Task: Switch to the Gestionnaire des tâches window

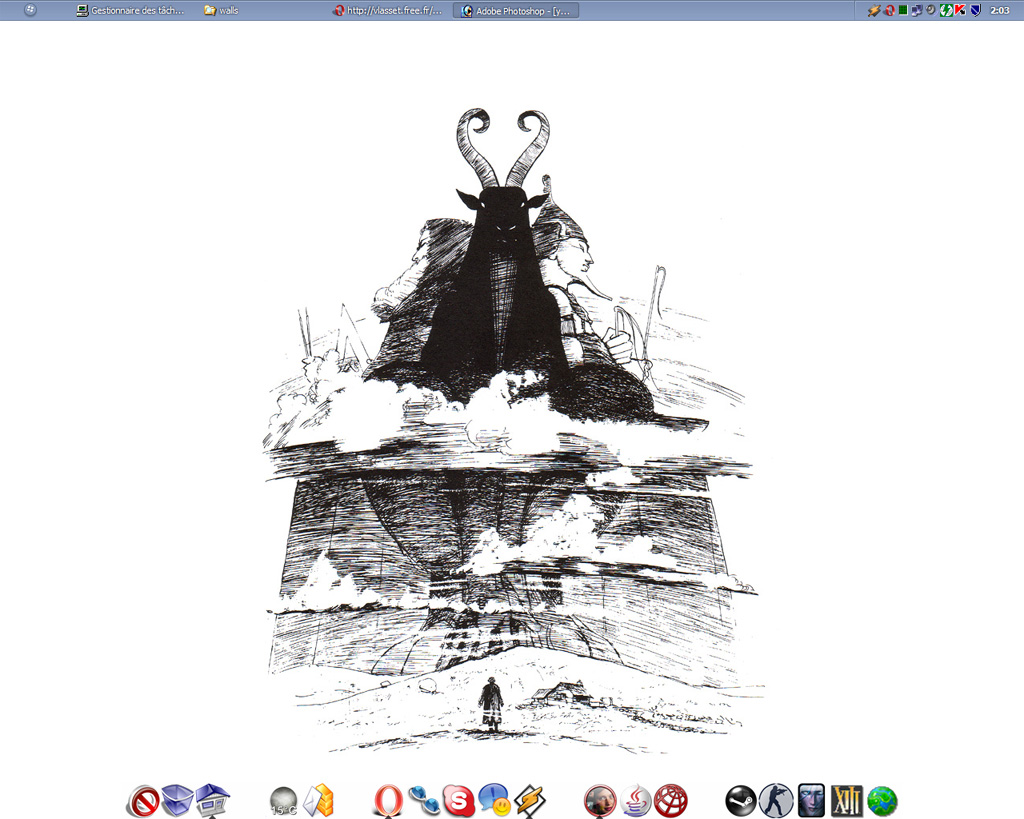Action: tap(131, 10)
